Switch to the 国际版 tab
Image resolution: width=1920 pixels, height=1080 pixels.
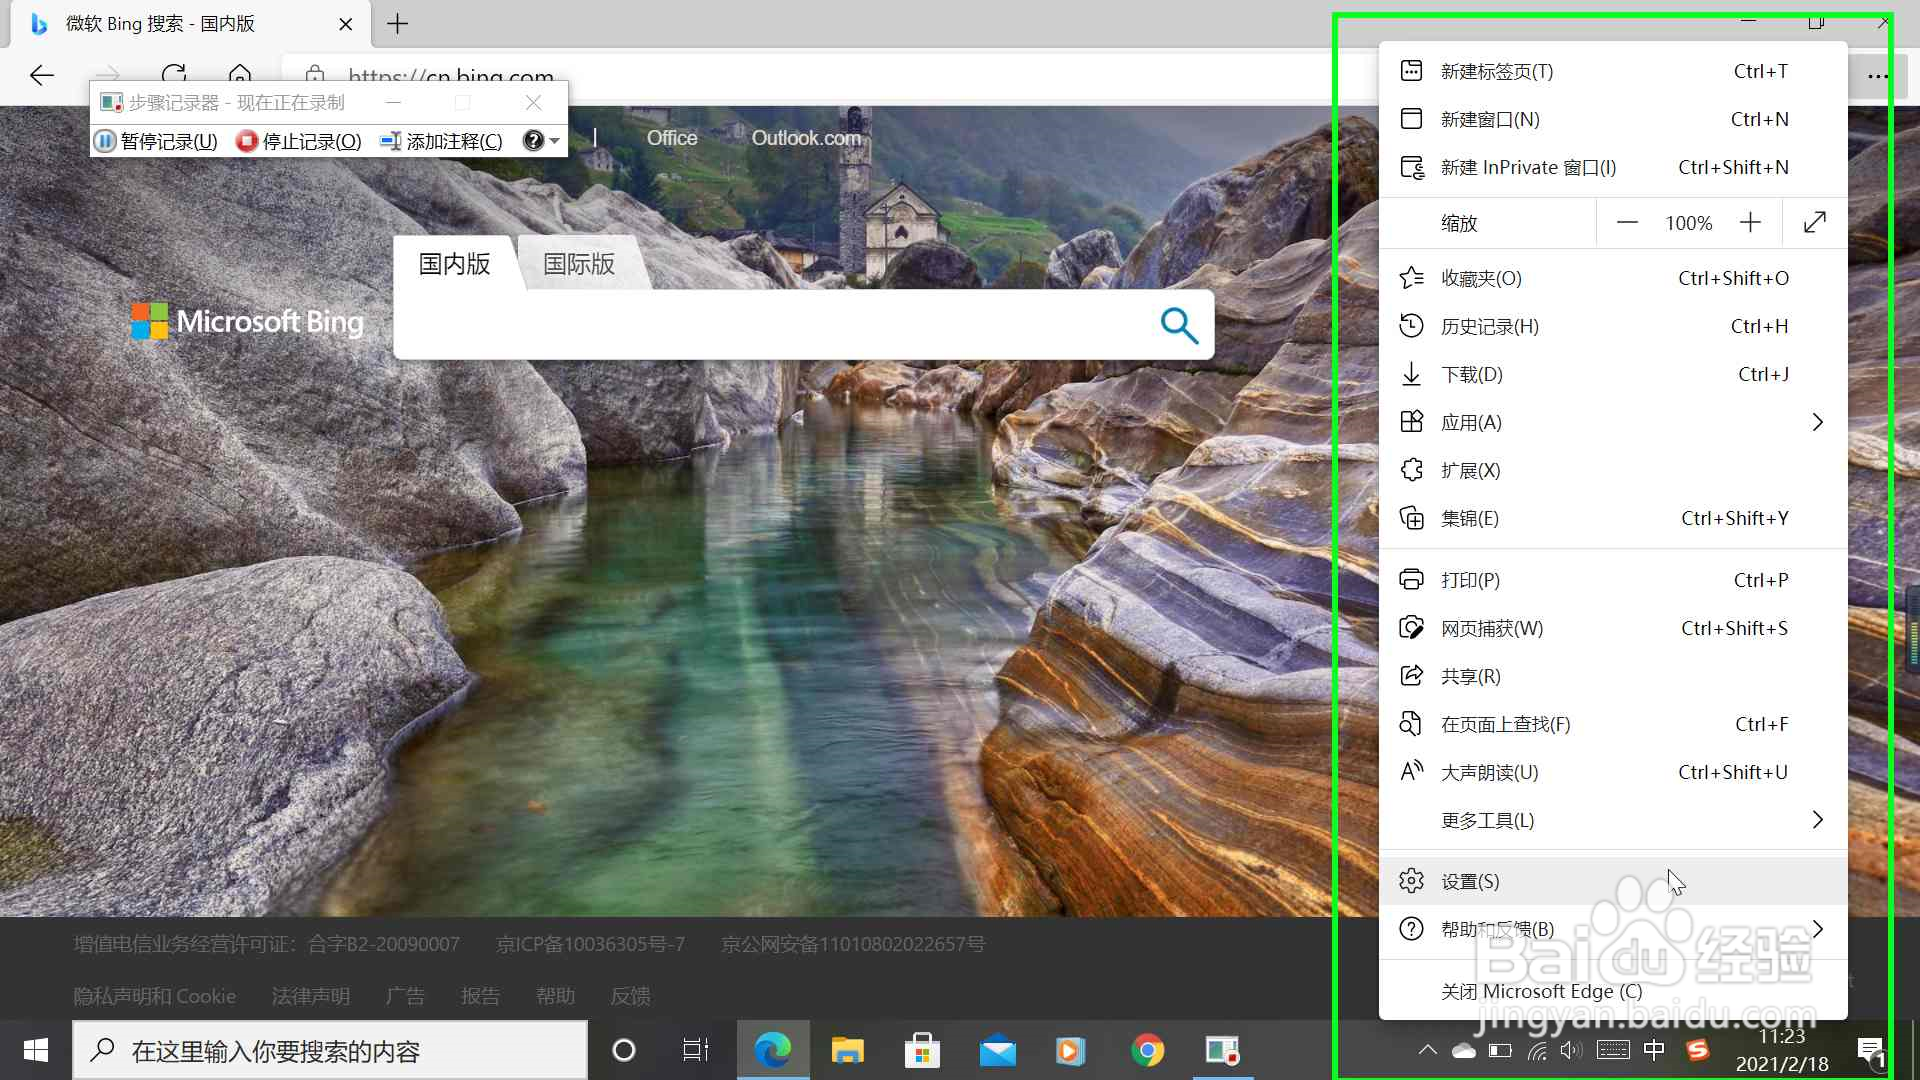point(578,264)
